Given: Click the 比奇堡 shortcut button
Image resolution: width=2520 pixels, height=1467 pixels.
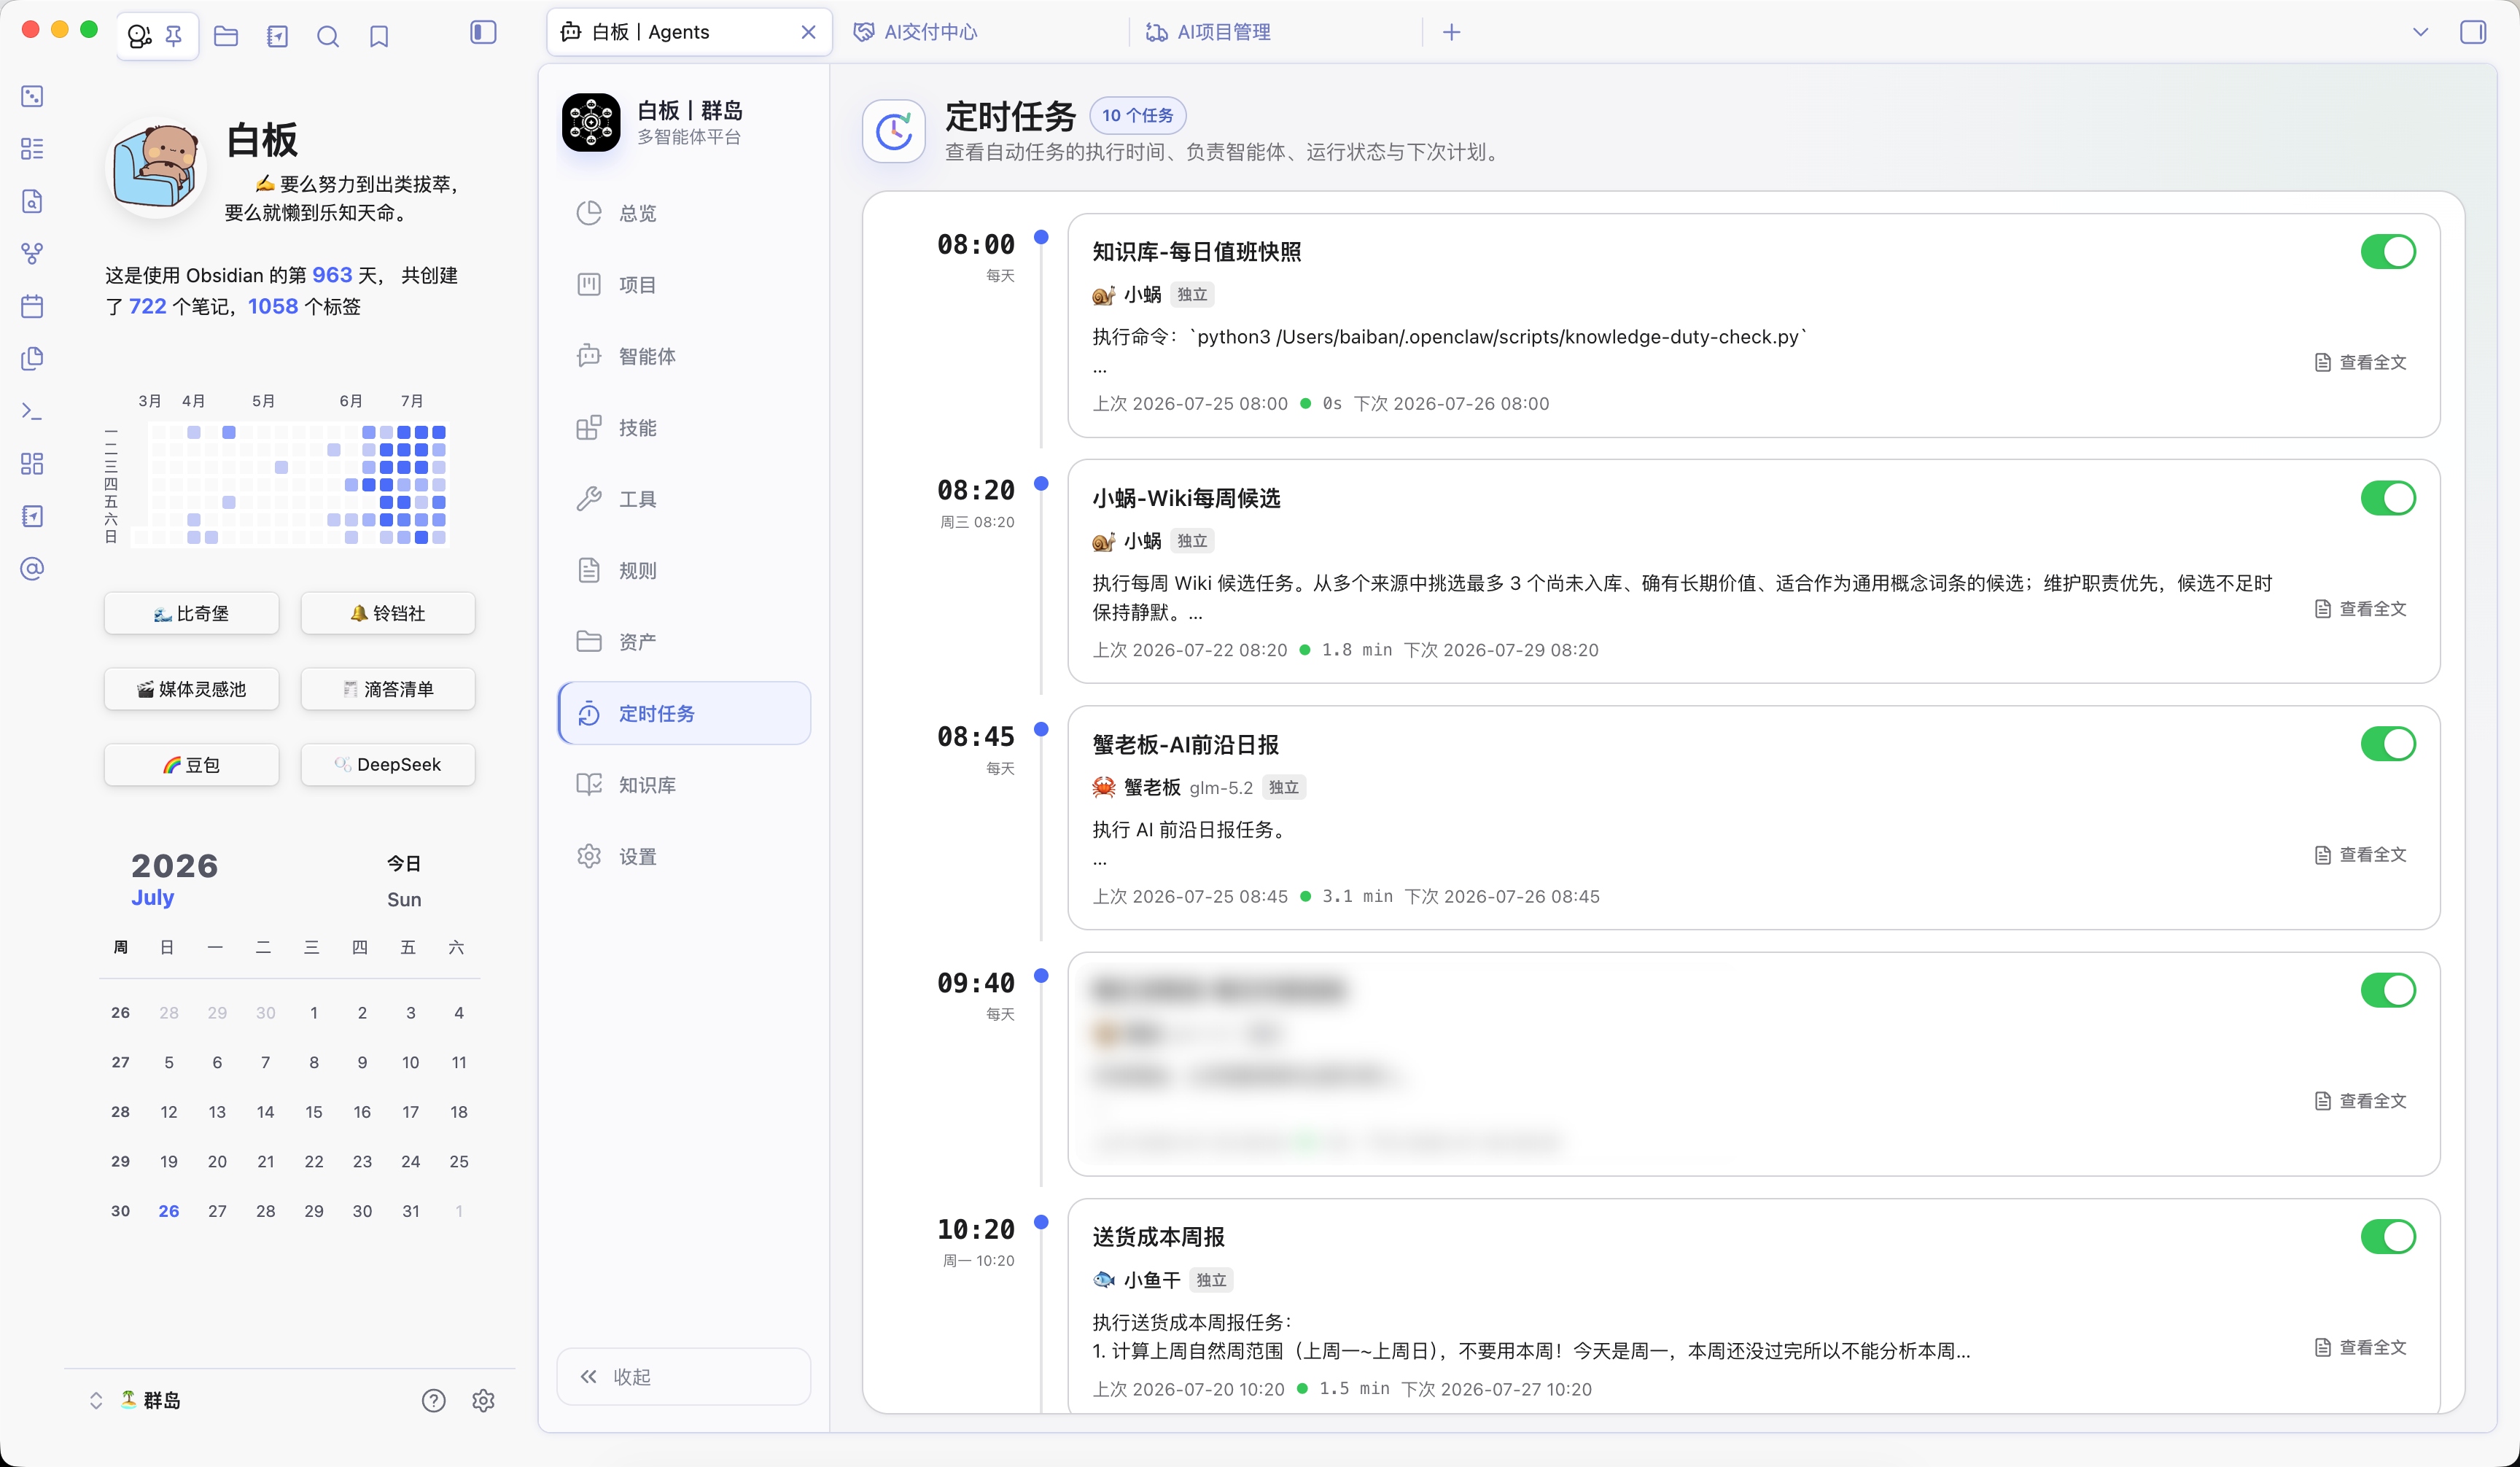Looking at the screenshot, I should point(191,613).
